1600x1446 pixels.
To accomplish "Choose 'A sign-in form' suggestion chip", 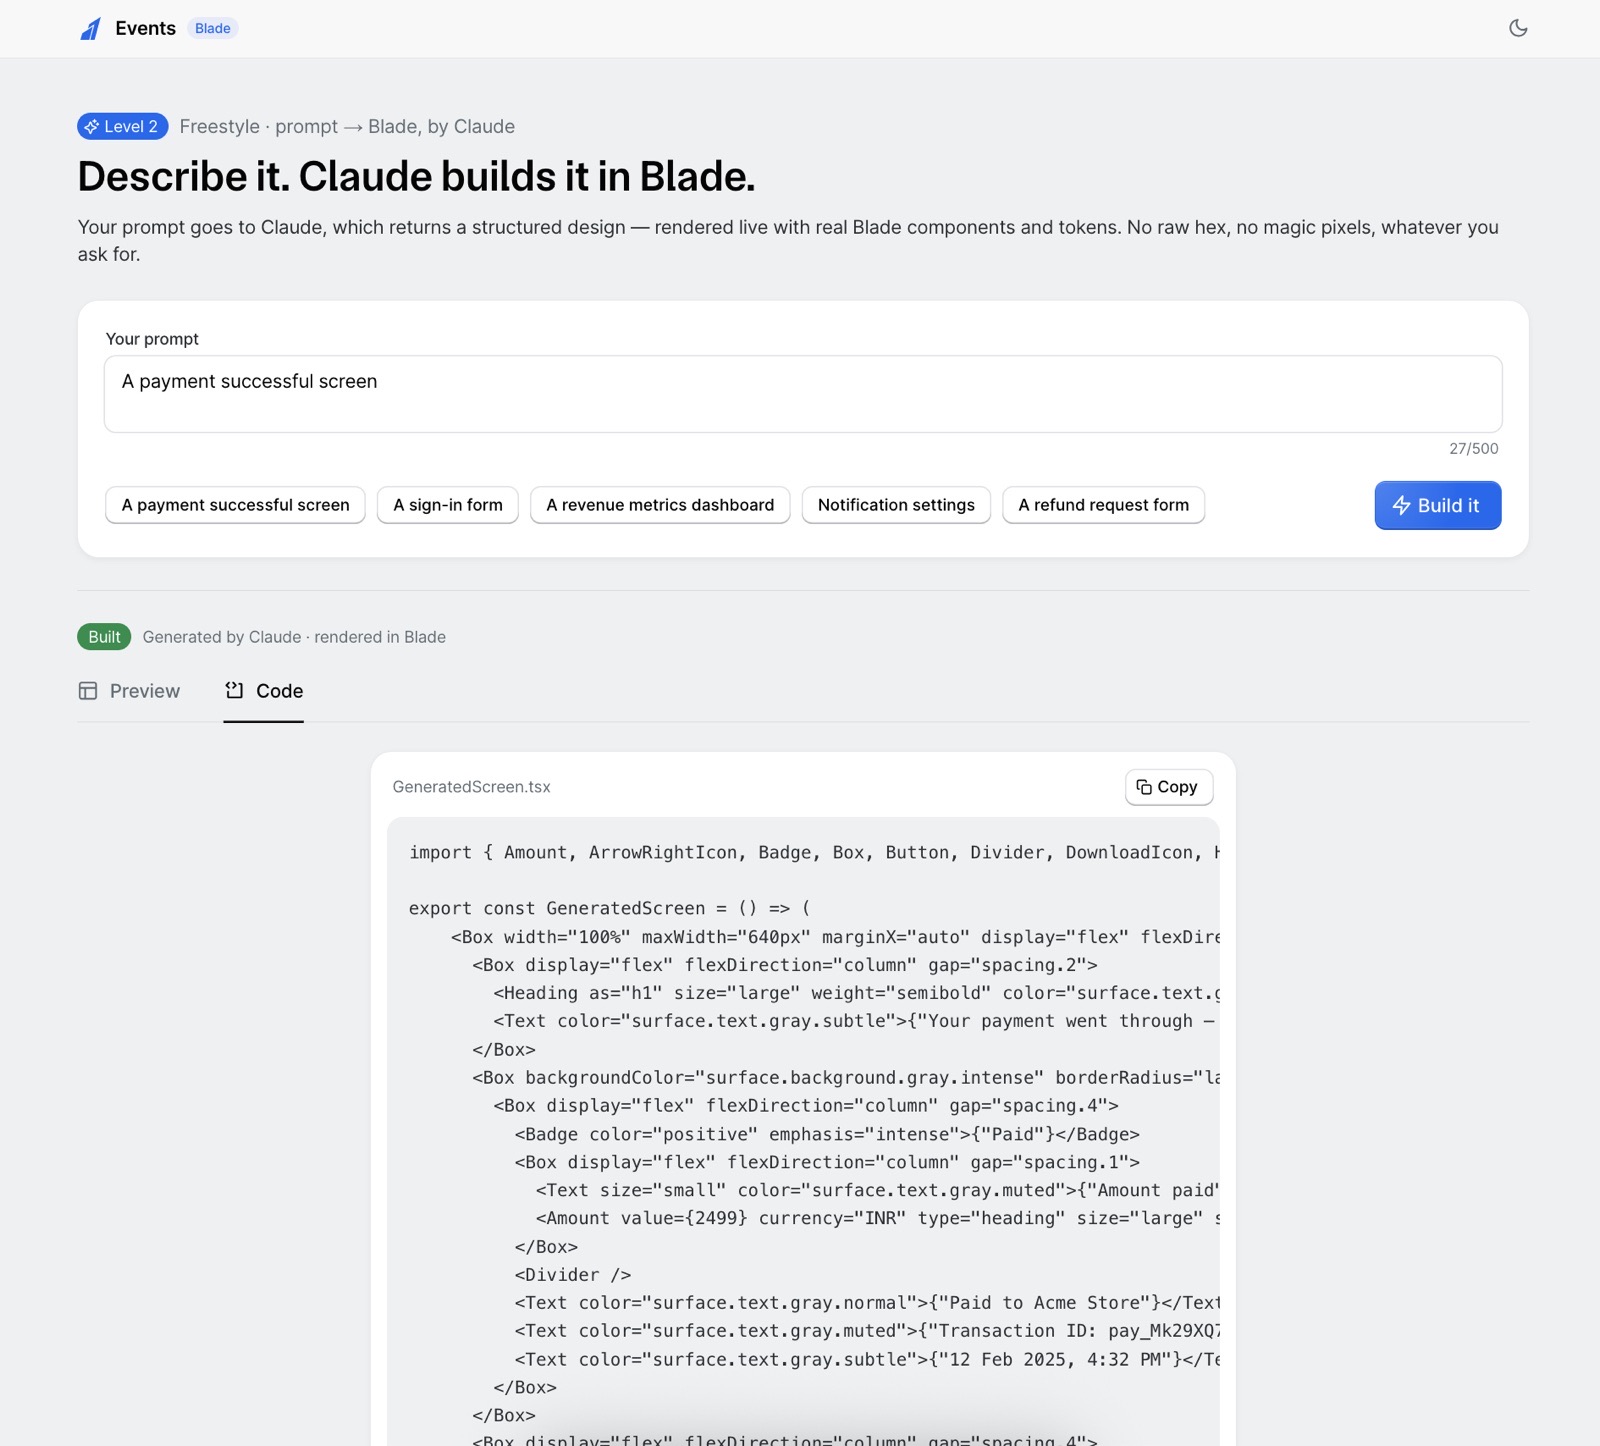I will pos(447,505).
